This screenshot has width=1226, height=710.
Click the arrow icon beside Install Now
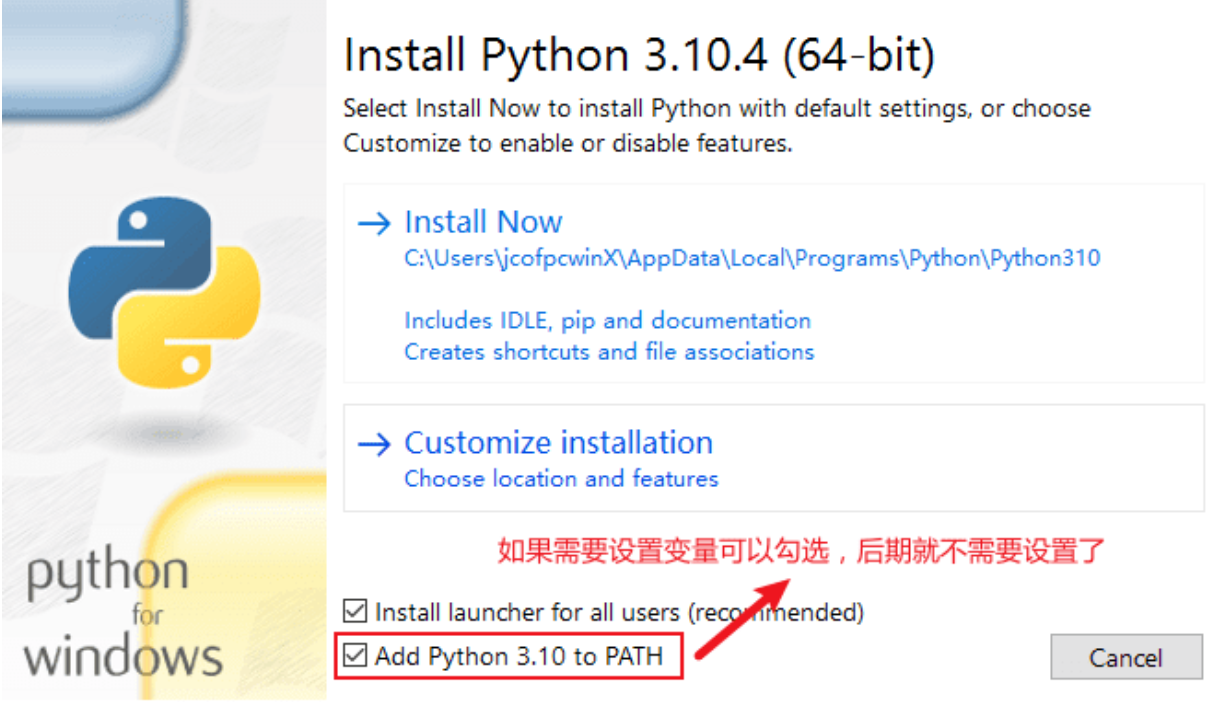[373, 223]
